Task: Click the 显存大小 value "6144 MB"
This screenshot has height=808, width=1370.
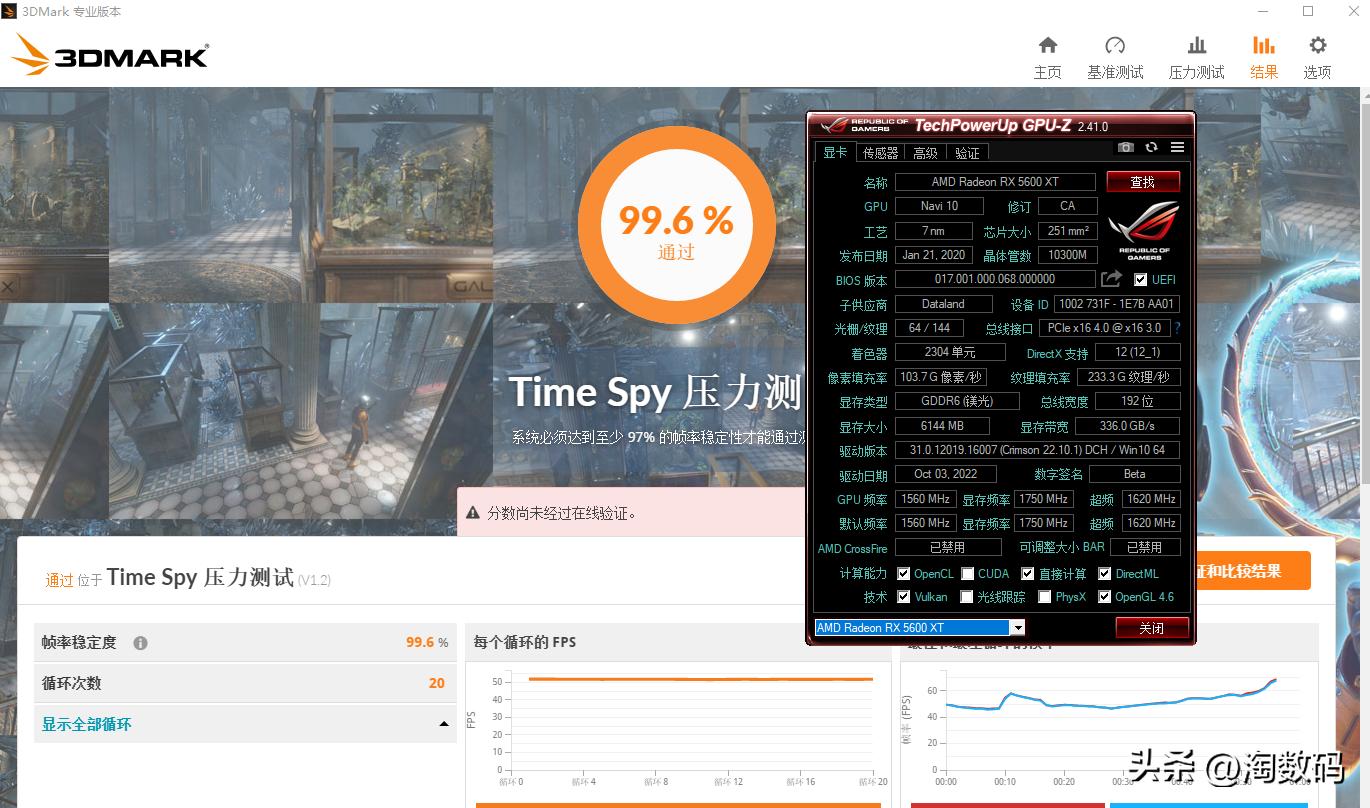Action: pyautogui.click(x=942, y=426)
